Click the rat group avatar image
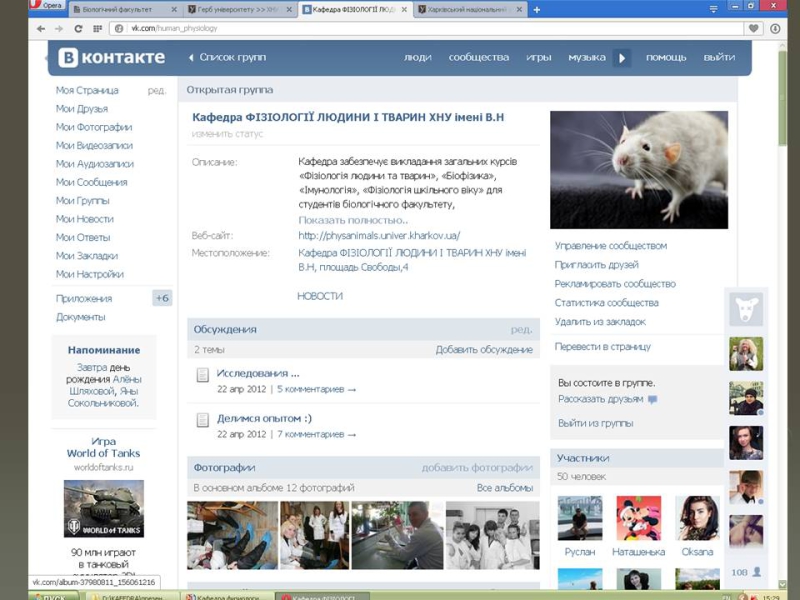This screenshot has width=800, height=600. (639, 170)
